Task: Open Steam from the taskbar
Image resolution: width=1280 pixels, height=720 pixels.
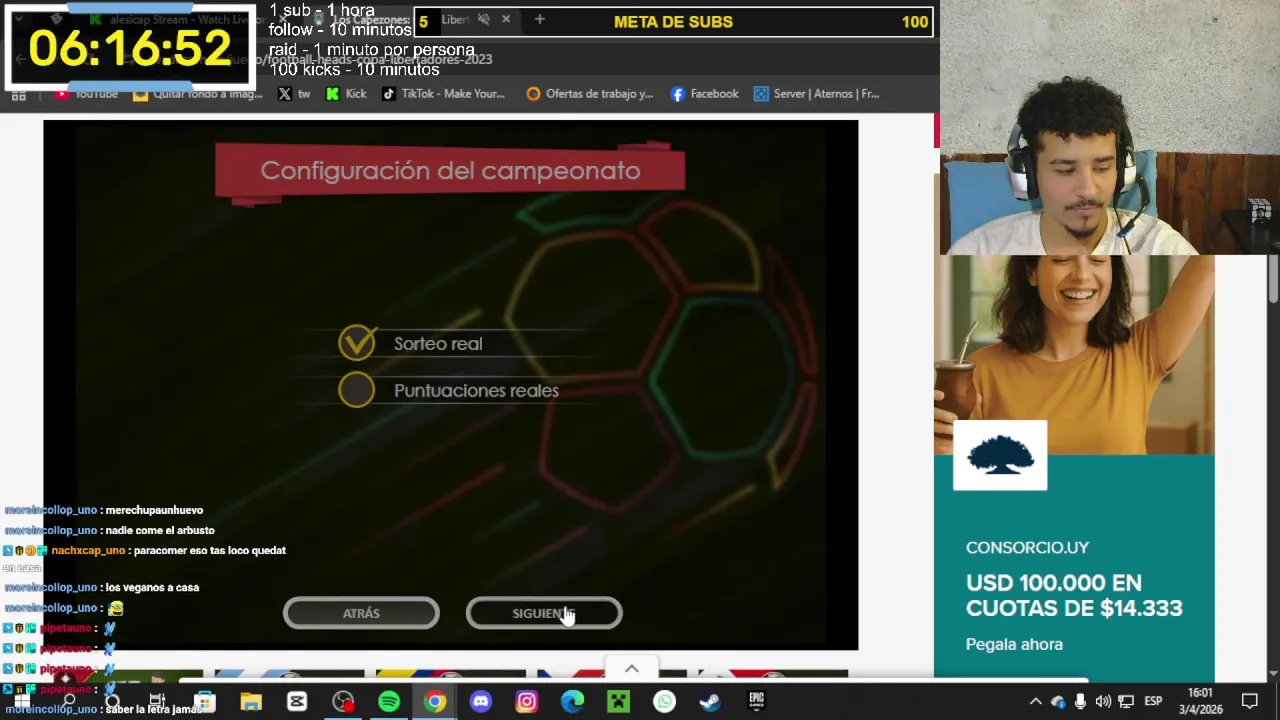Action: (x=710, y=702)
